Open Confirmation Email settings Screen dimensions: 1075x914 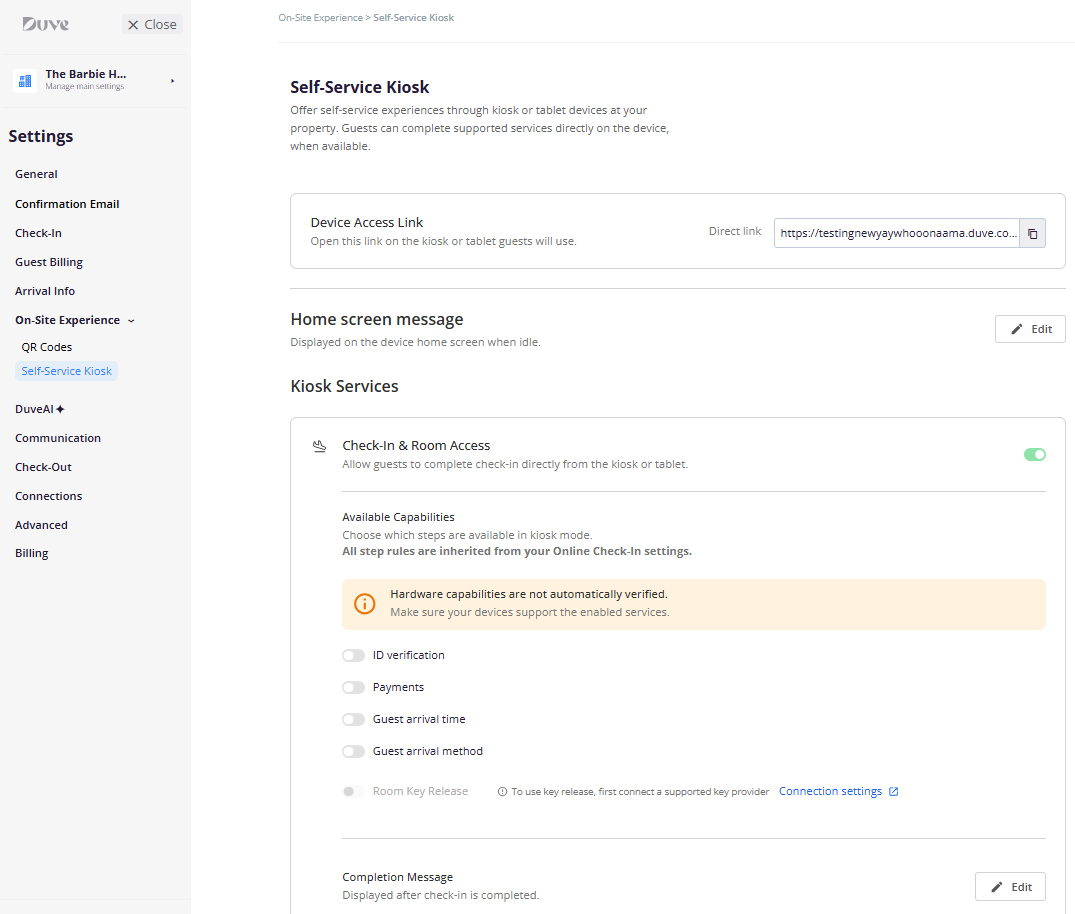(67, 204)
